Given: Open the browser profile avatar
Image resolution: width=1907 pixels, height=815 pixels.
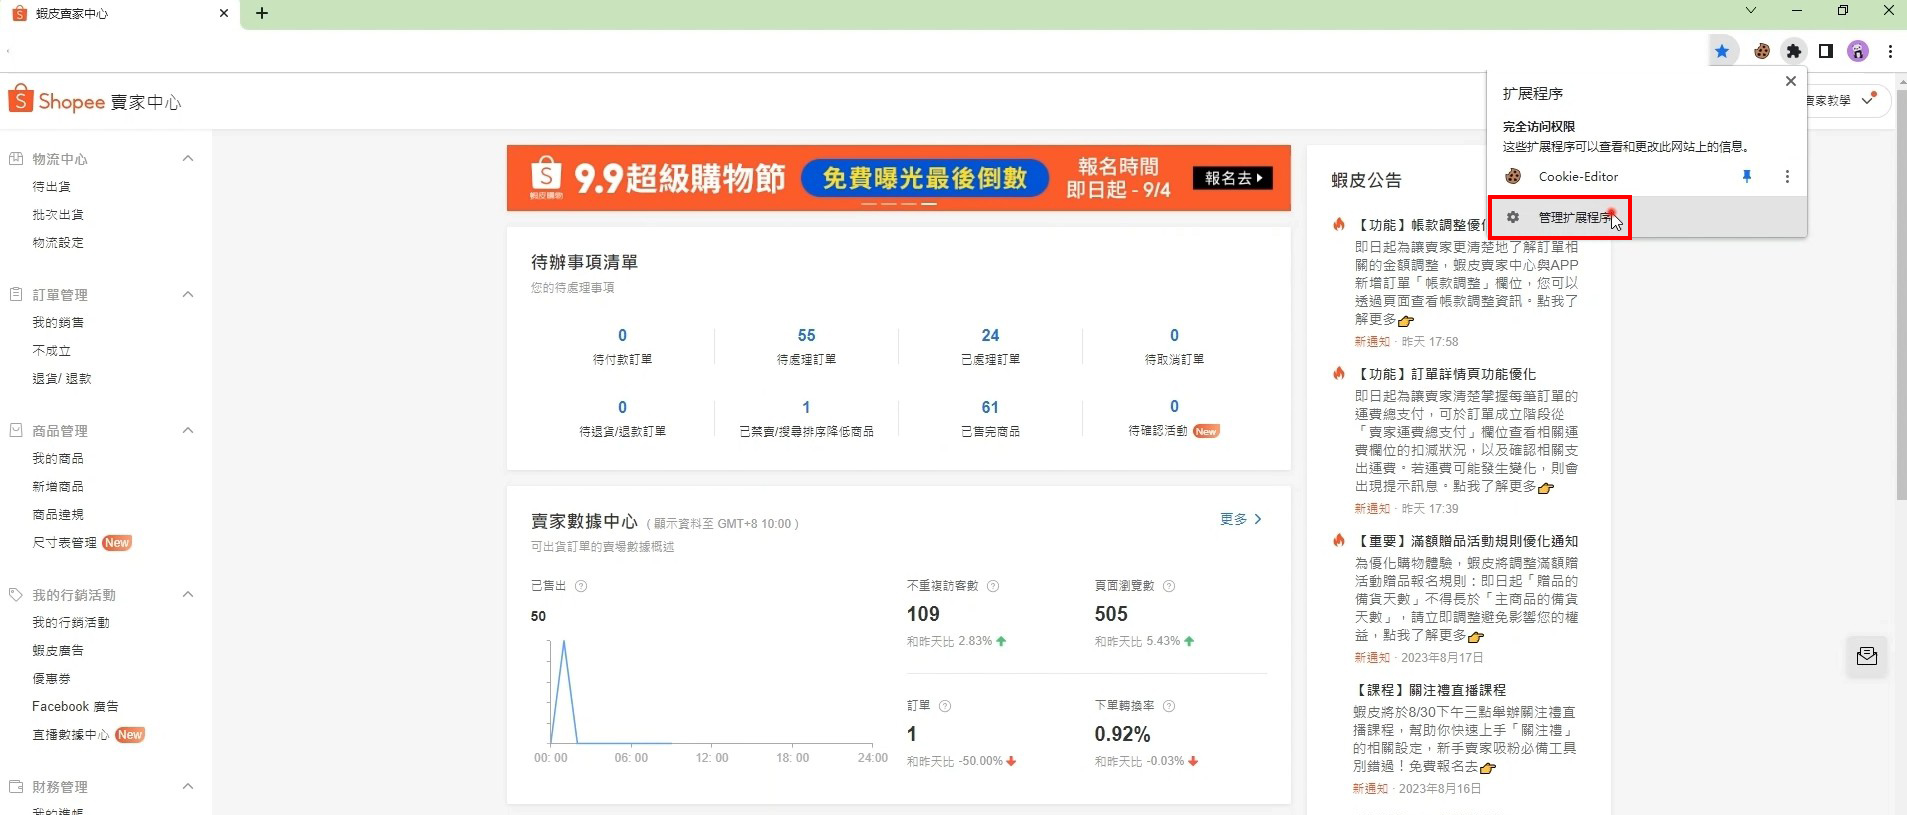Looking at the screenshot, I should [1858, 51].
